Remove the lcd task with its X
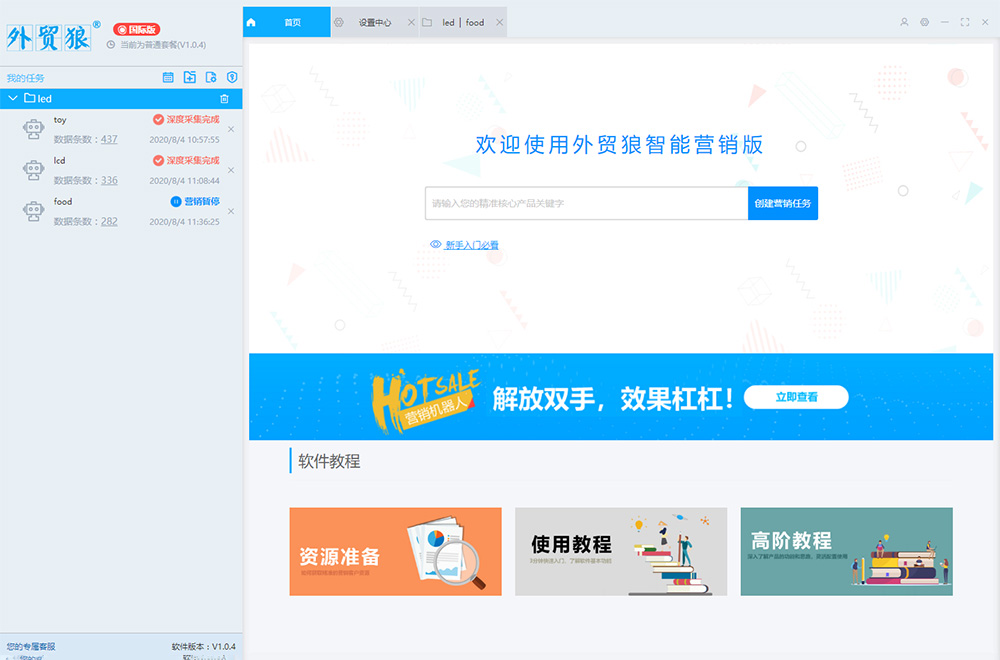 coord(231,170)
